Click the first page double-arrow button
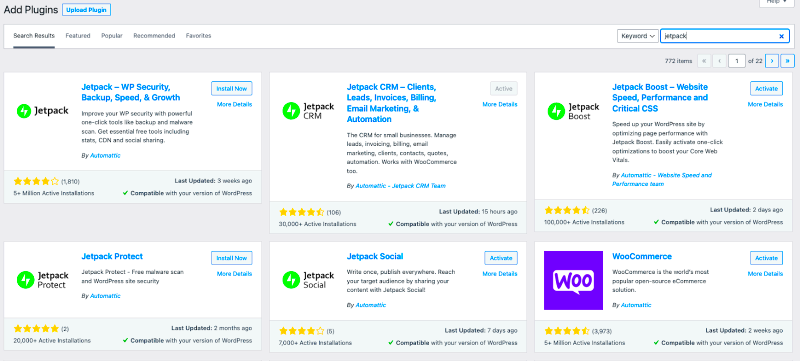This screenshot has width=800, height=361. point(704,61)
